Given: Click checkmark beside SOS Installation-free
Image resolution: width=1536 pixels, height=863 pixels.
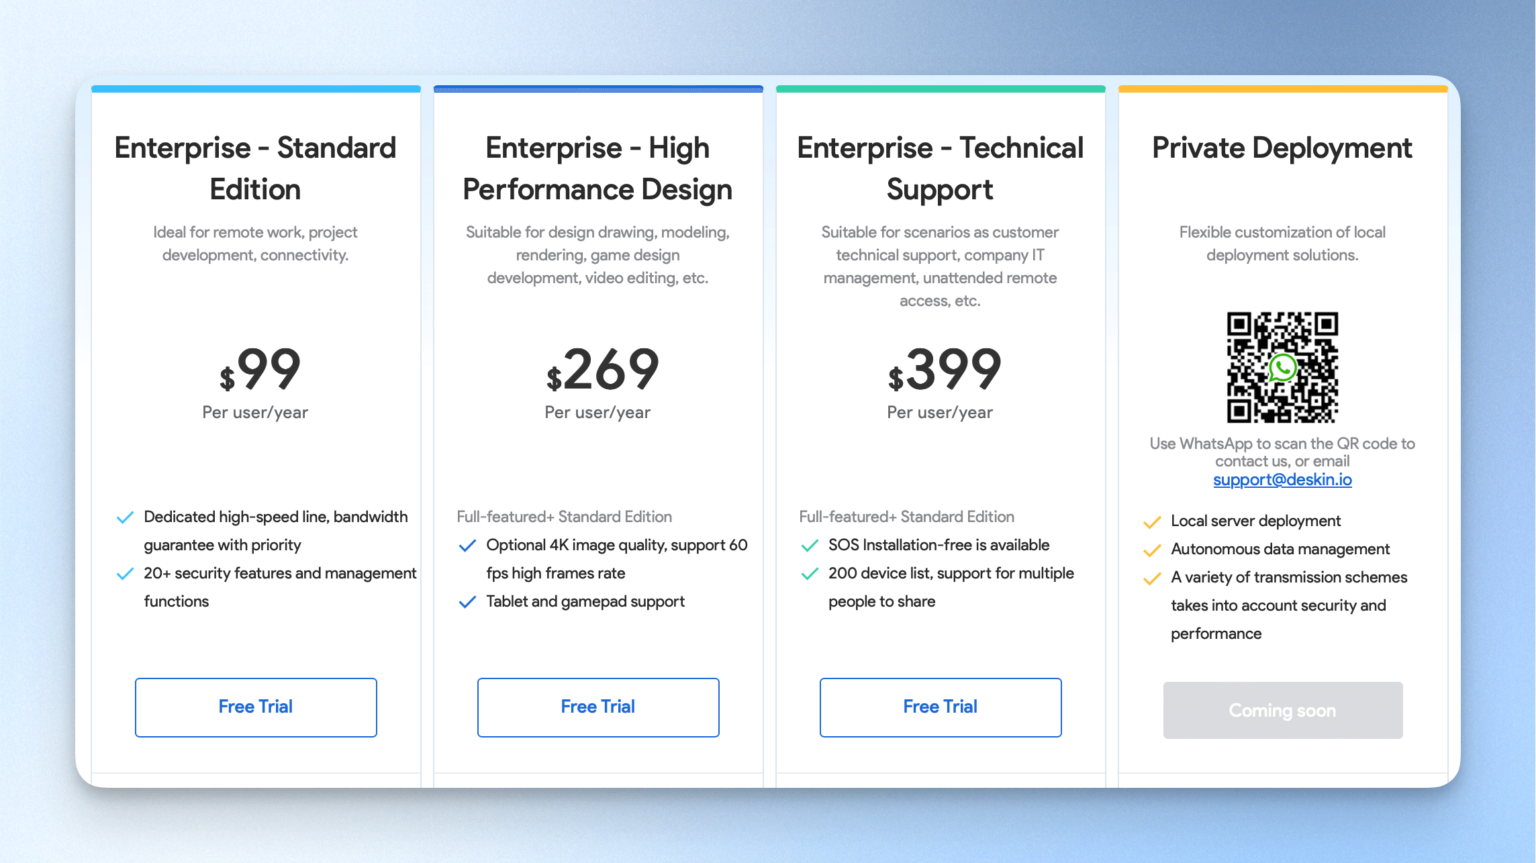Looking at the screenshot, I should point(810,546).
